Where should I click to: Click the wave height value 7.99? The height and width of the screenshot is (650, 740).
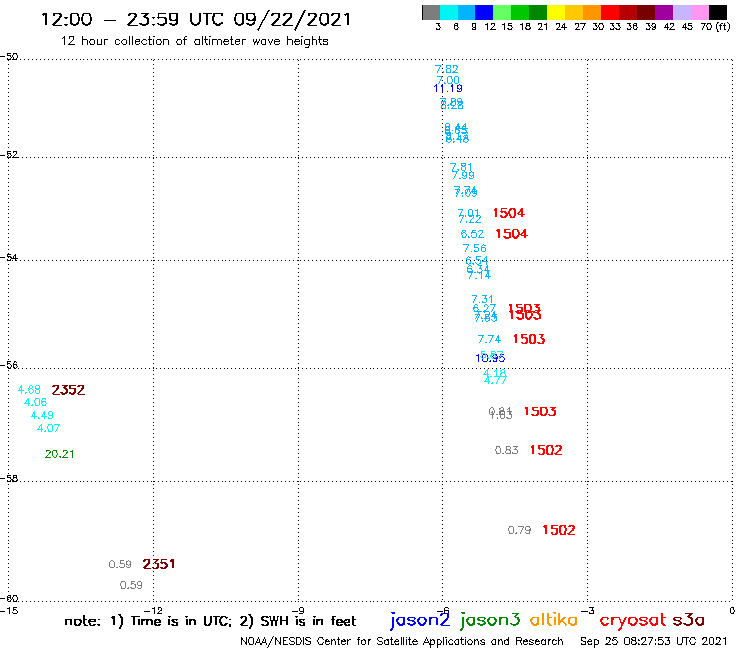pos(463,176)
